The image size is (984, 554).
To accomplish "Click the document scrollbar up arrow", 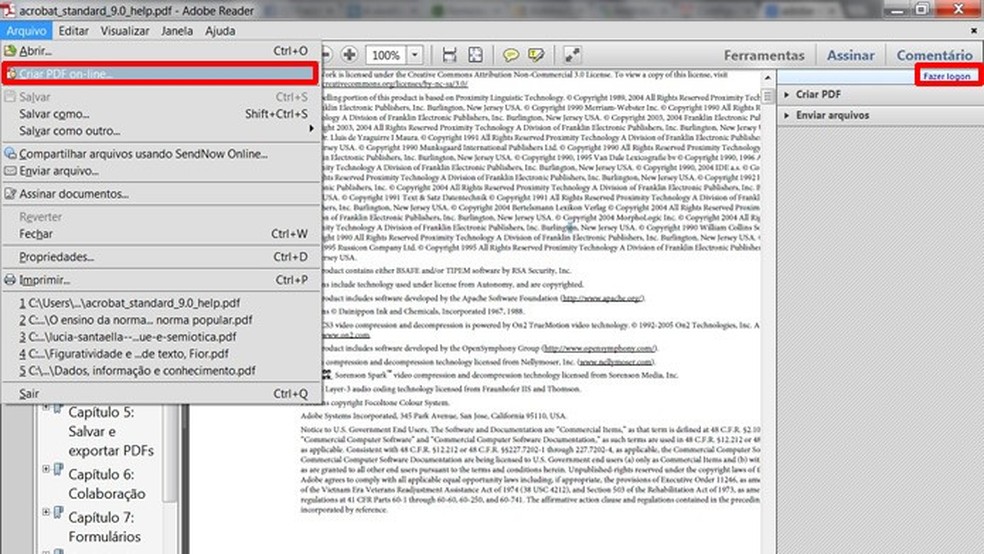I will 768,77.
